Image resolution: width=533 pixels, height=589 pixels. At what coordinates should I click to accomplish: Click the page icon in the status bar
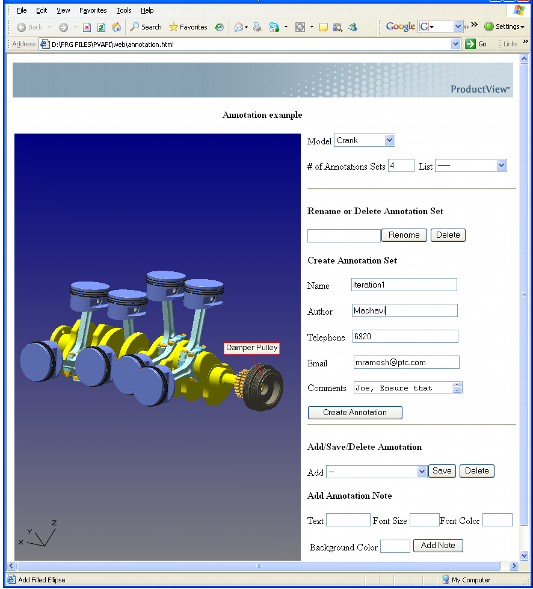click(x=11, y=580)
